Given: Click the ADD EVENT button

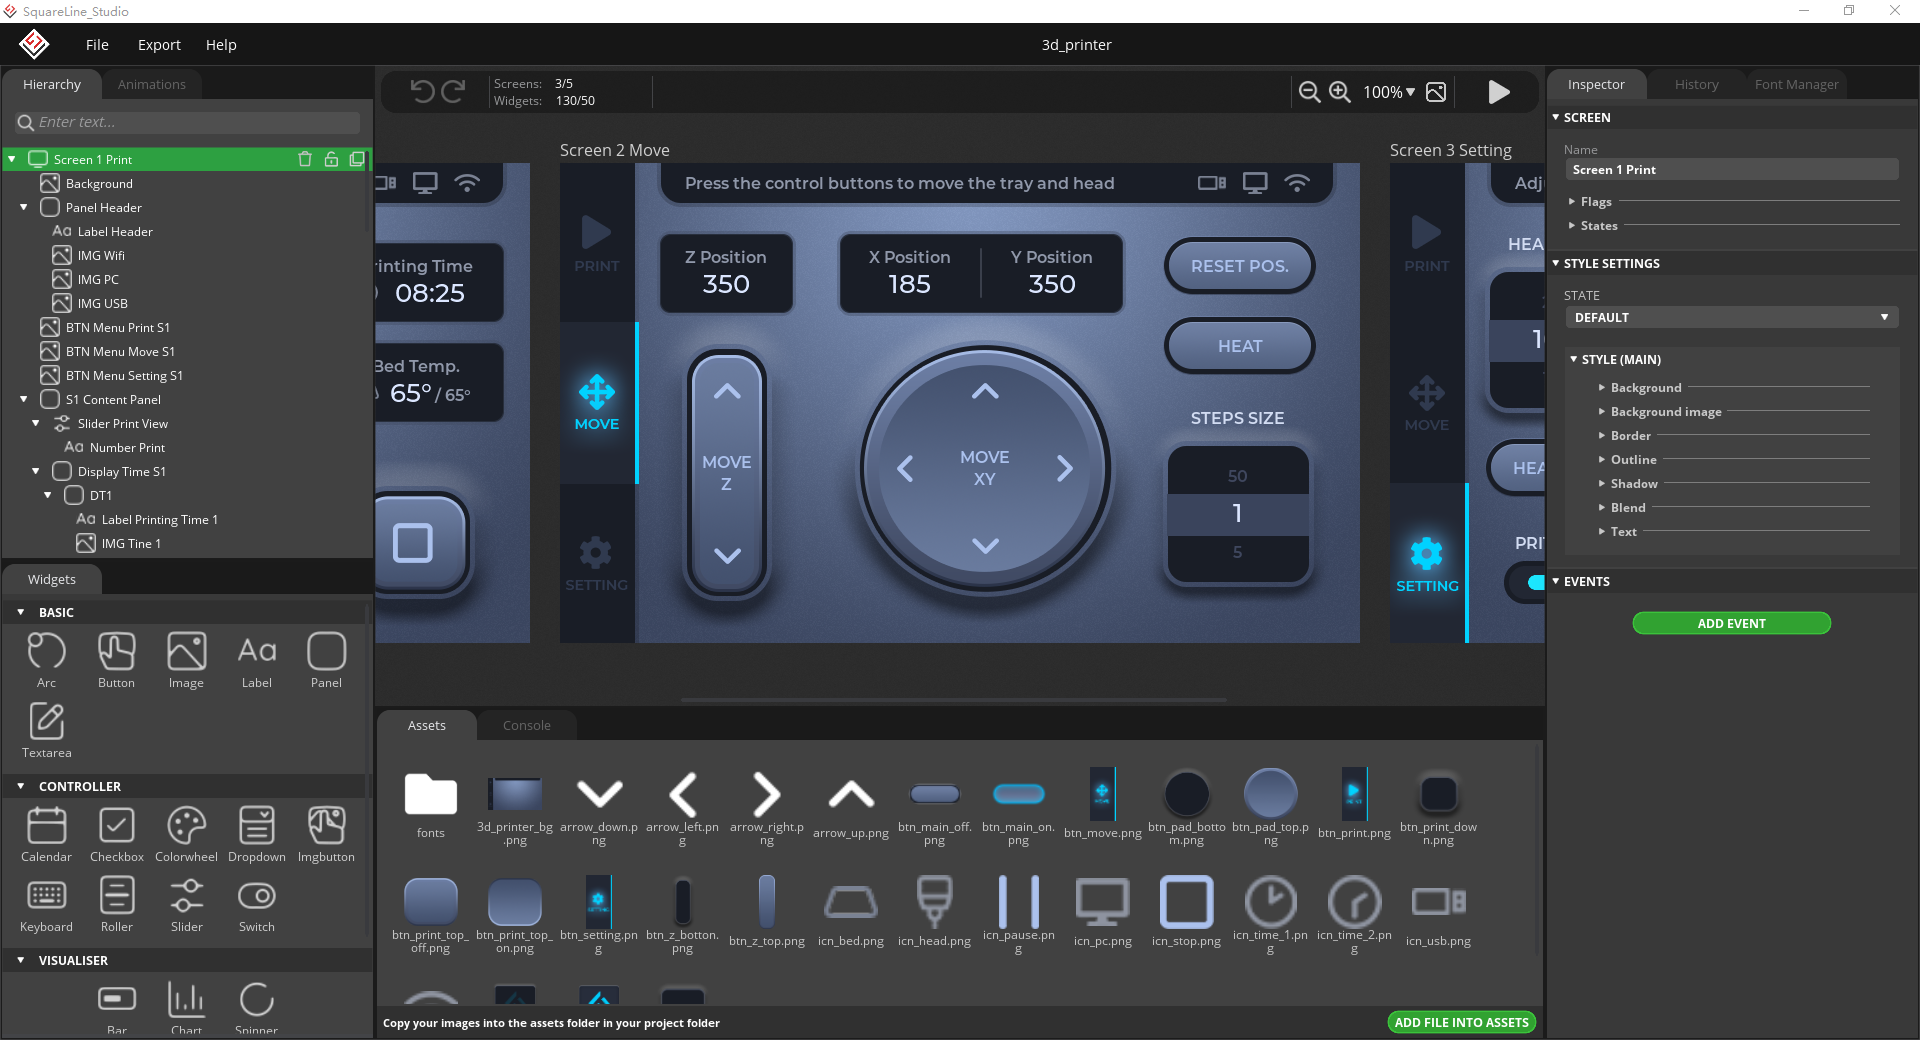Looking at the screenshot, I should click(1731, 623).
